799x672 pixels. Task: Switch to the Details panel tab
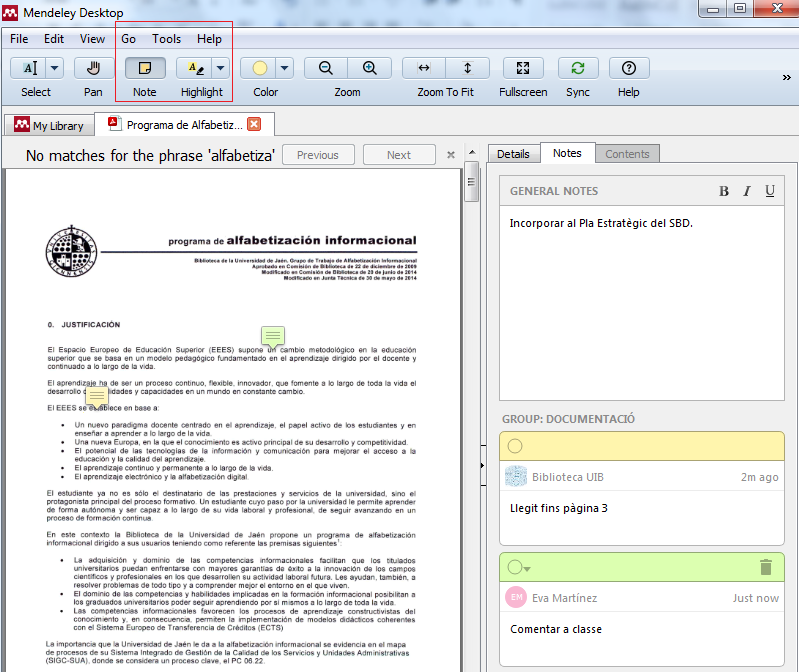(514, 154)
